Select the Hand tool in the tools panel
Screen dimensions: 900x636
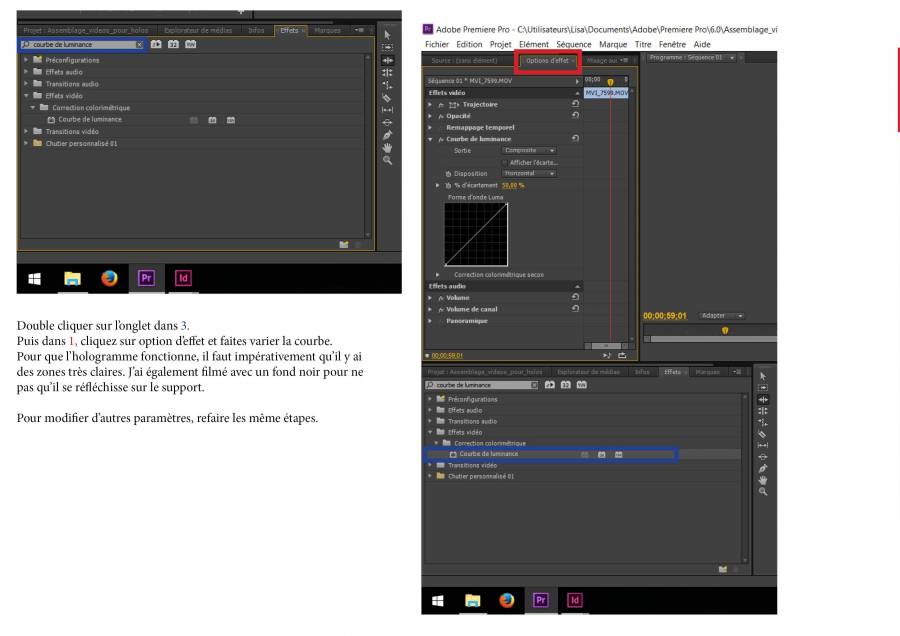click(x=763, y=481)
